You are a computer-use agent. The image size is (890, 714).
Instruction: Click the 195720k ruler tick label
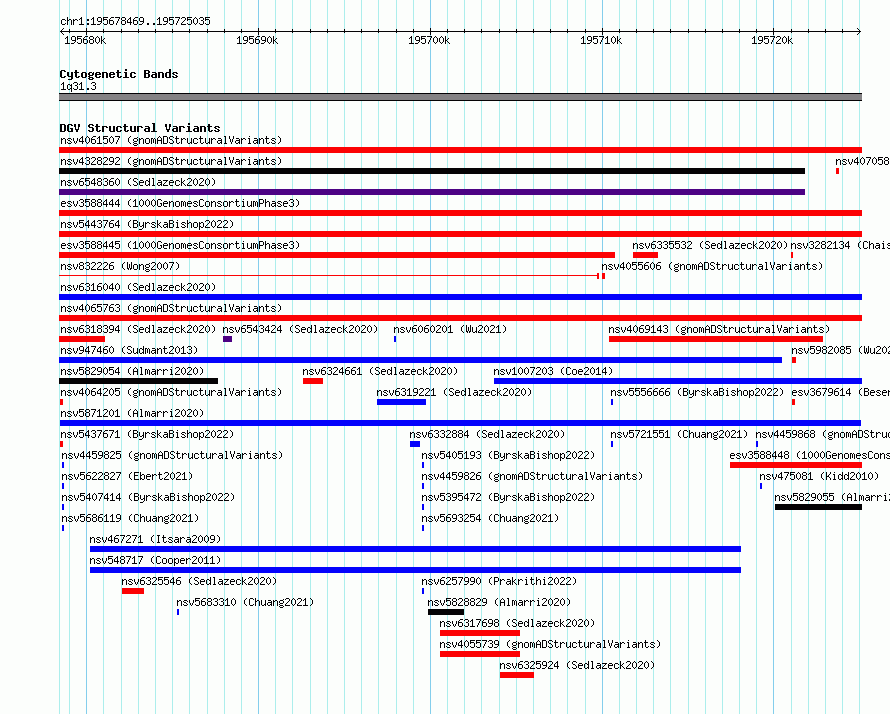click(772, 40)
